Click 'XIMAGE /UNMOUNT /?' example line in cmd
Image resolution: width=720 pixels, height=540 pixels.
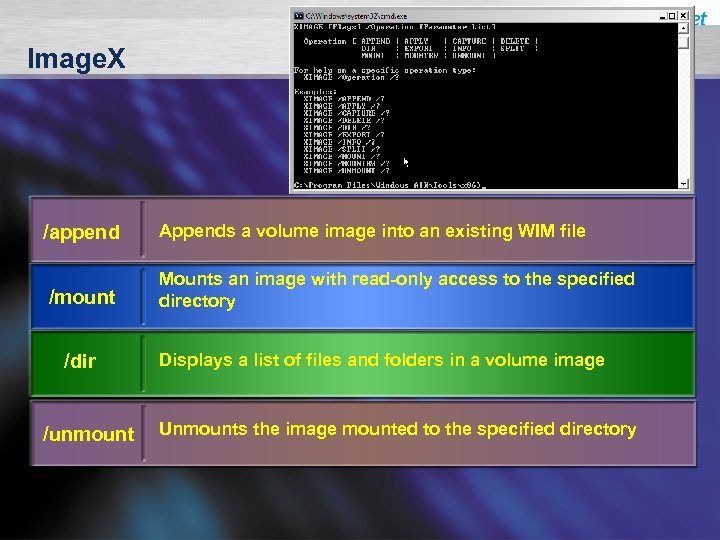[x=346, y=170]
